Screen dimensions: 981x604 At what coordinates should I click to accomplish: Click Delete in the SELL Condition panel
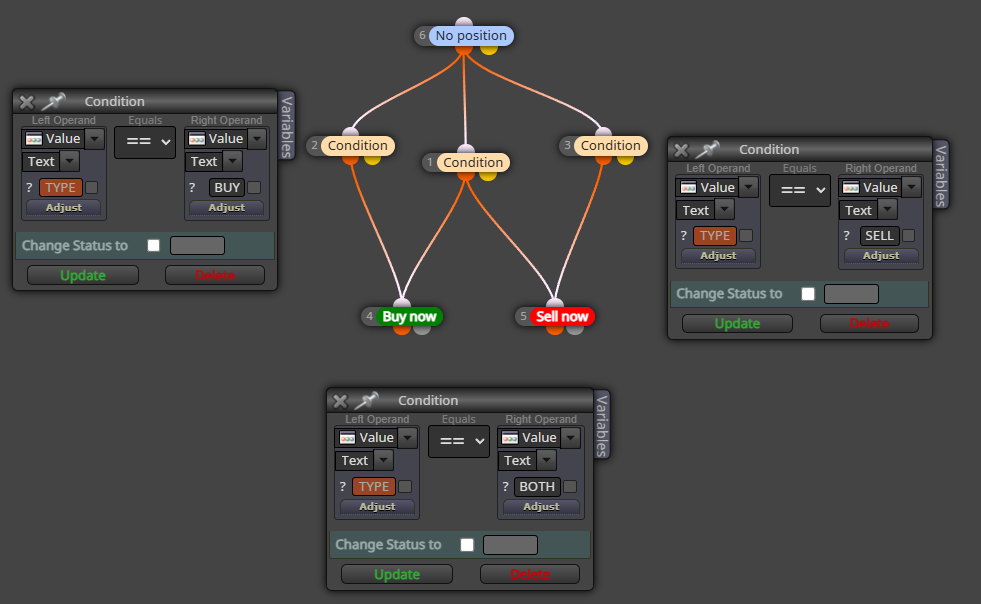869,324
